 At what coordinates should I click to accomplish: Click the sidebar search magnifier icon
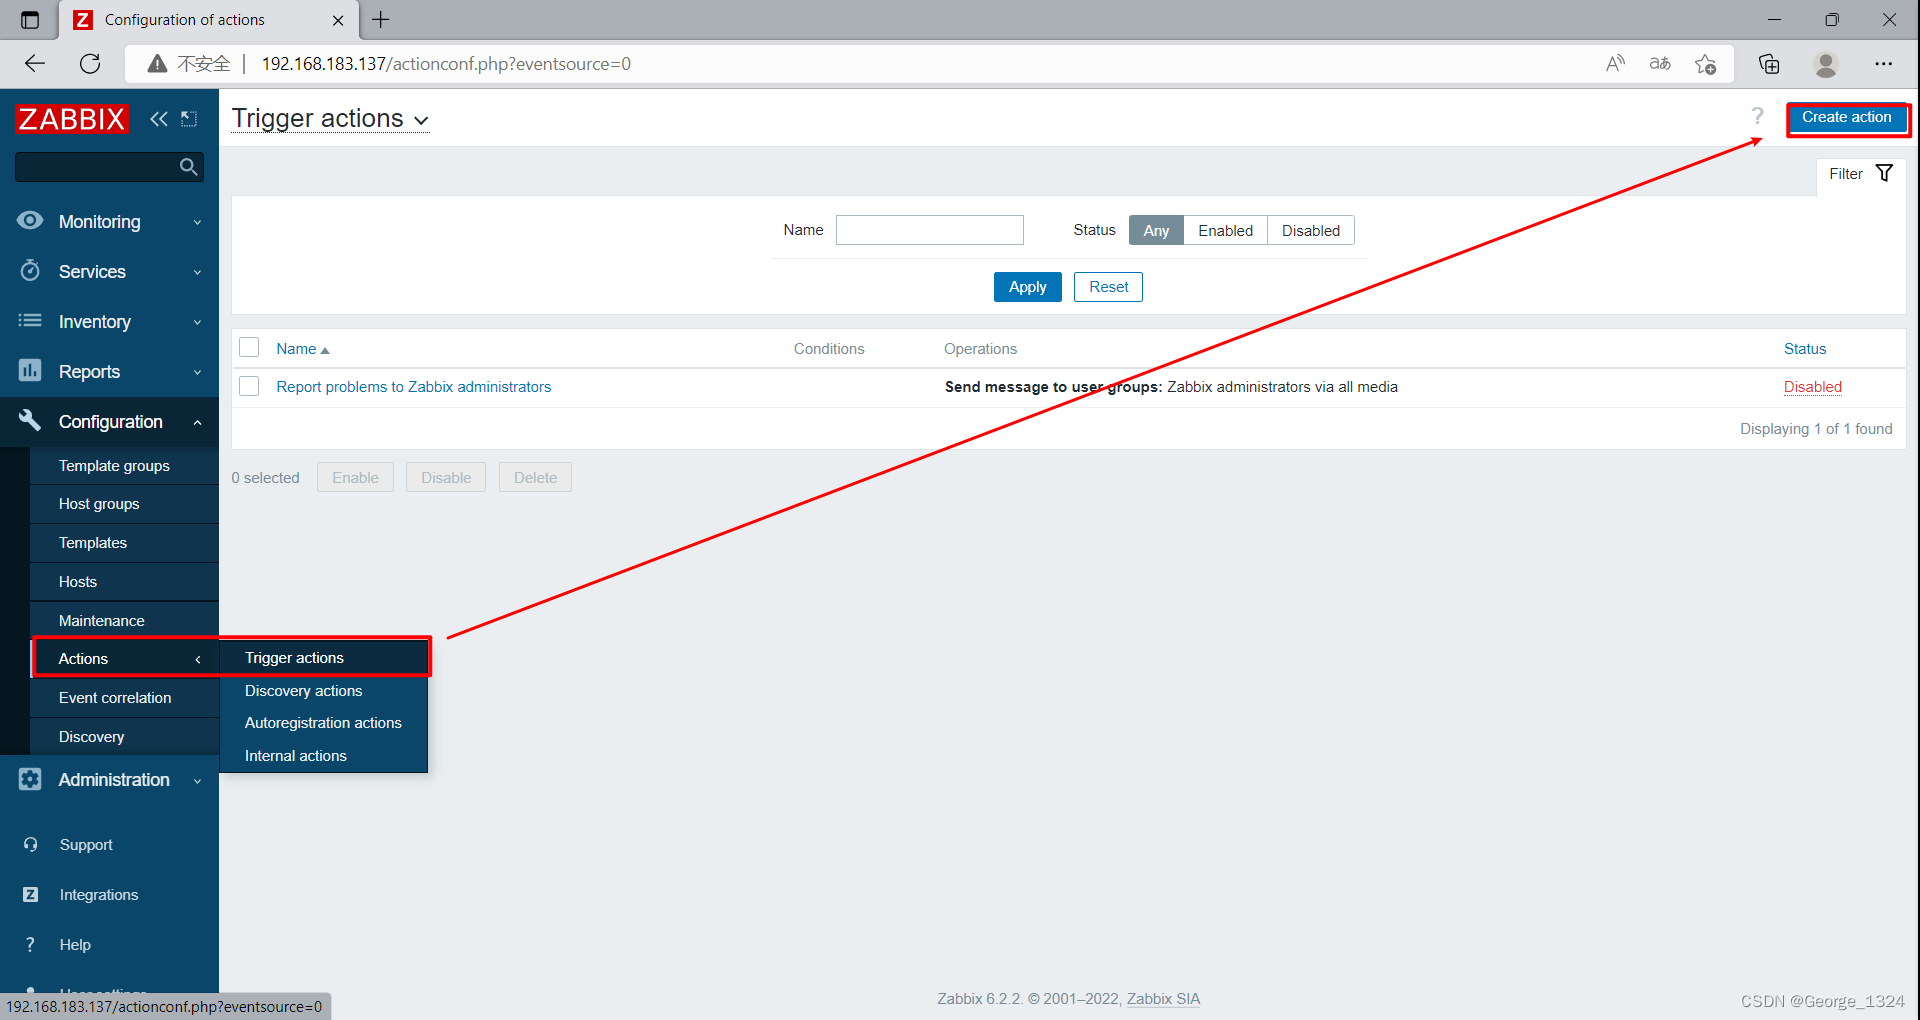click(x=188, y=167)
